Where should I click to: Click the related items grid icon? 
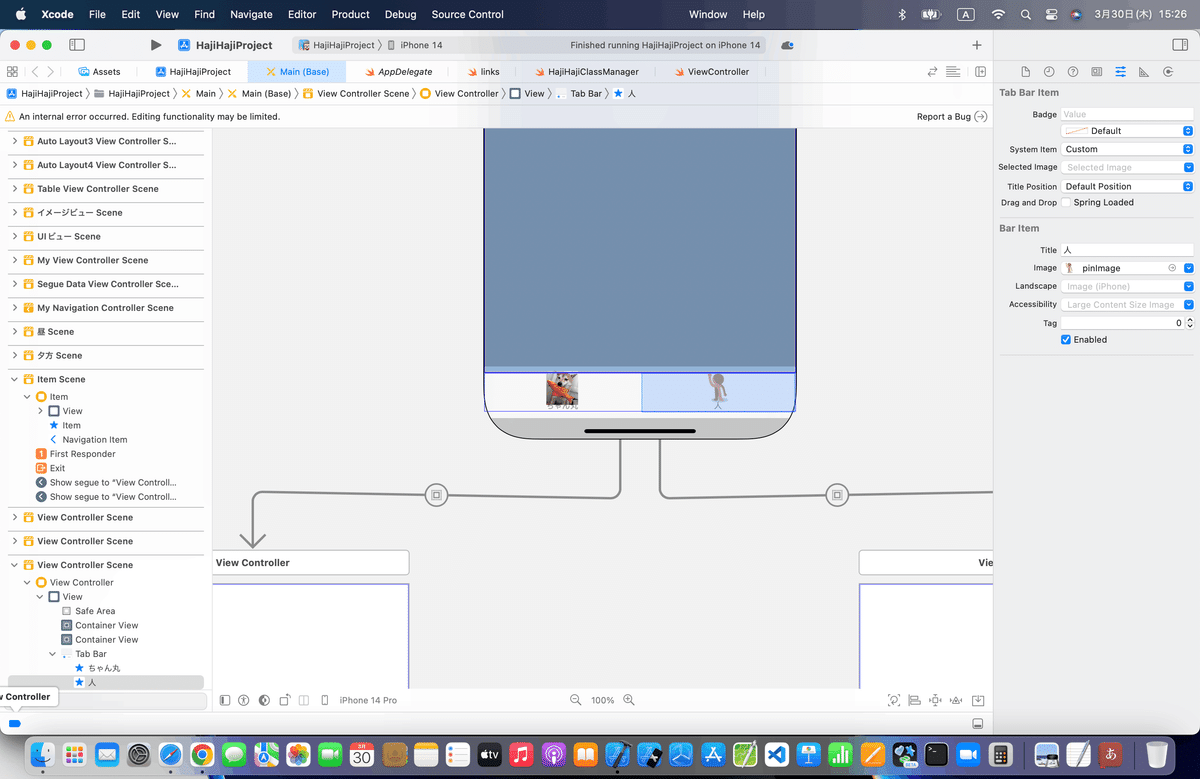click(12, 72)
